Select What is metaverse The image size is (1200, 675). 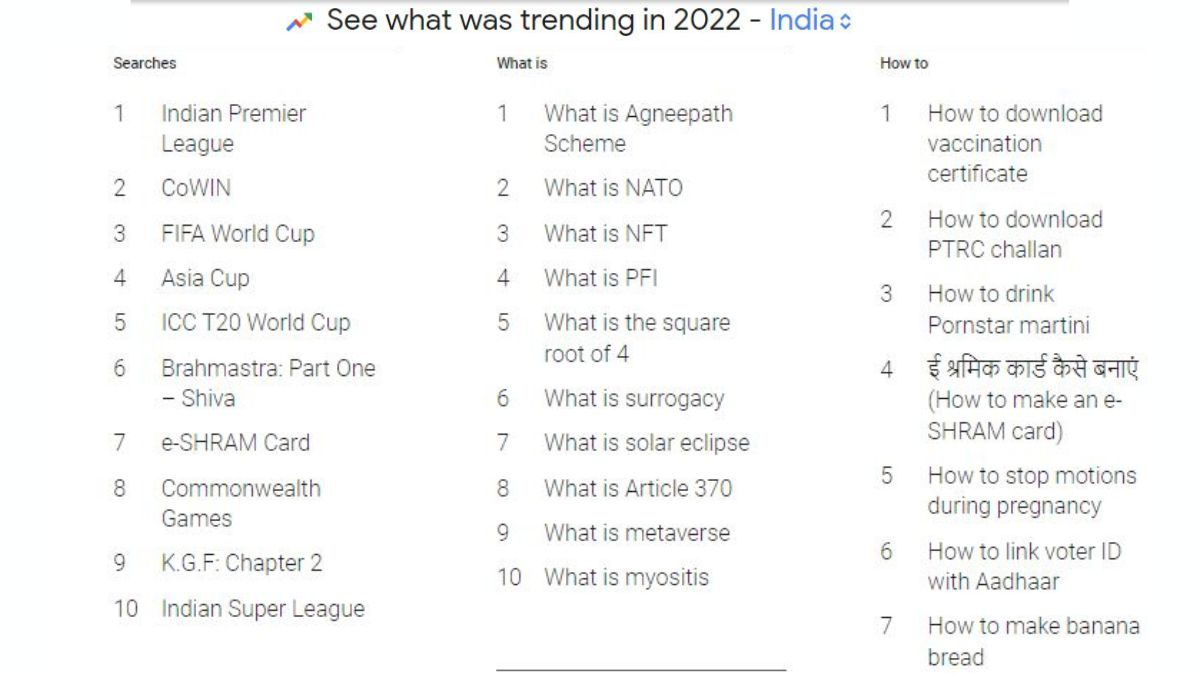point(636,533)
